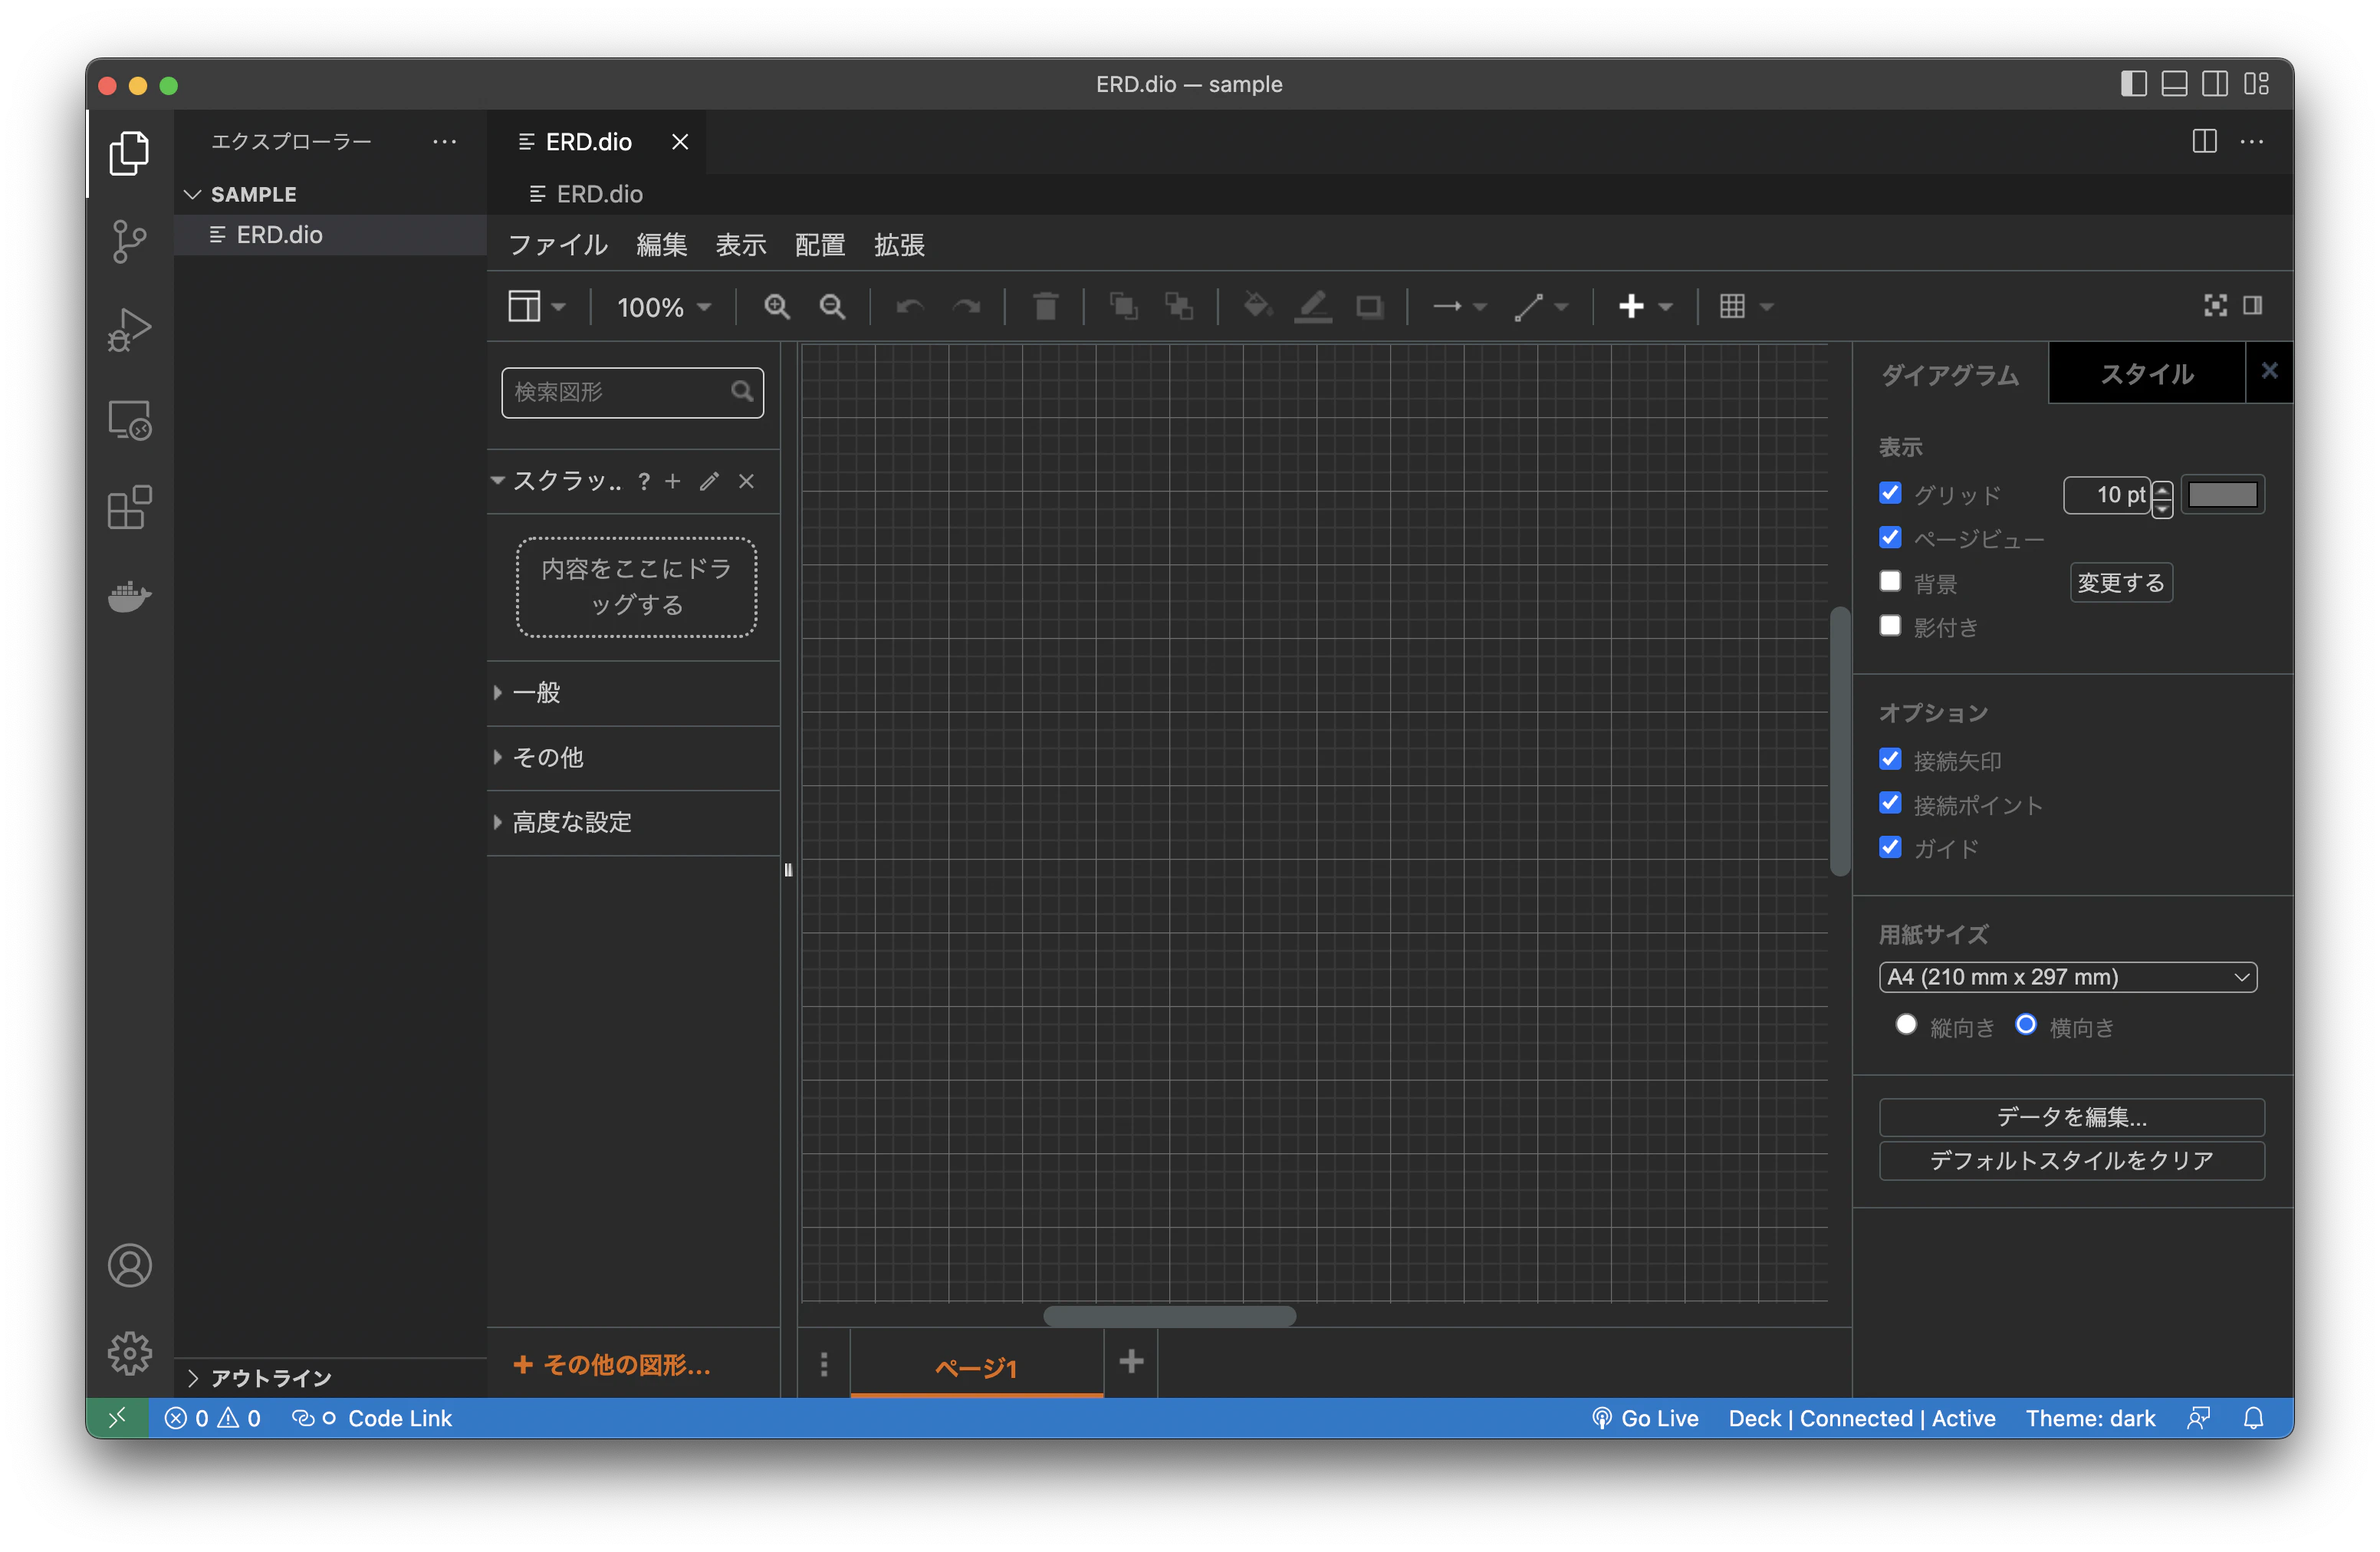Click the insert plus icon in toolbar
The image size is (2380, 1552).
point(1631,307)
